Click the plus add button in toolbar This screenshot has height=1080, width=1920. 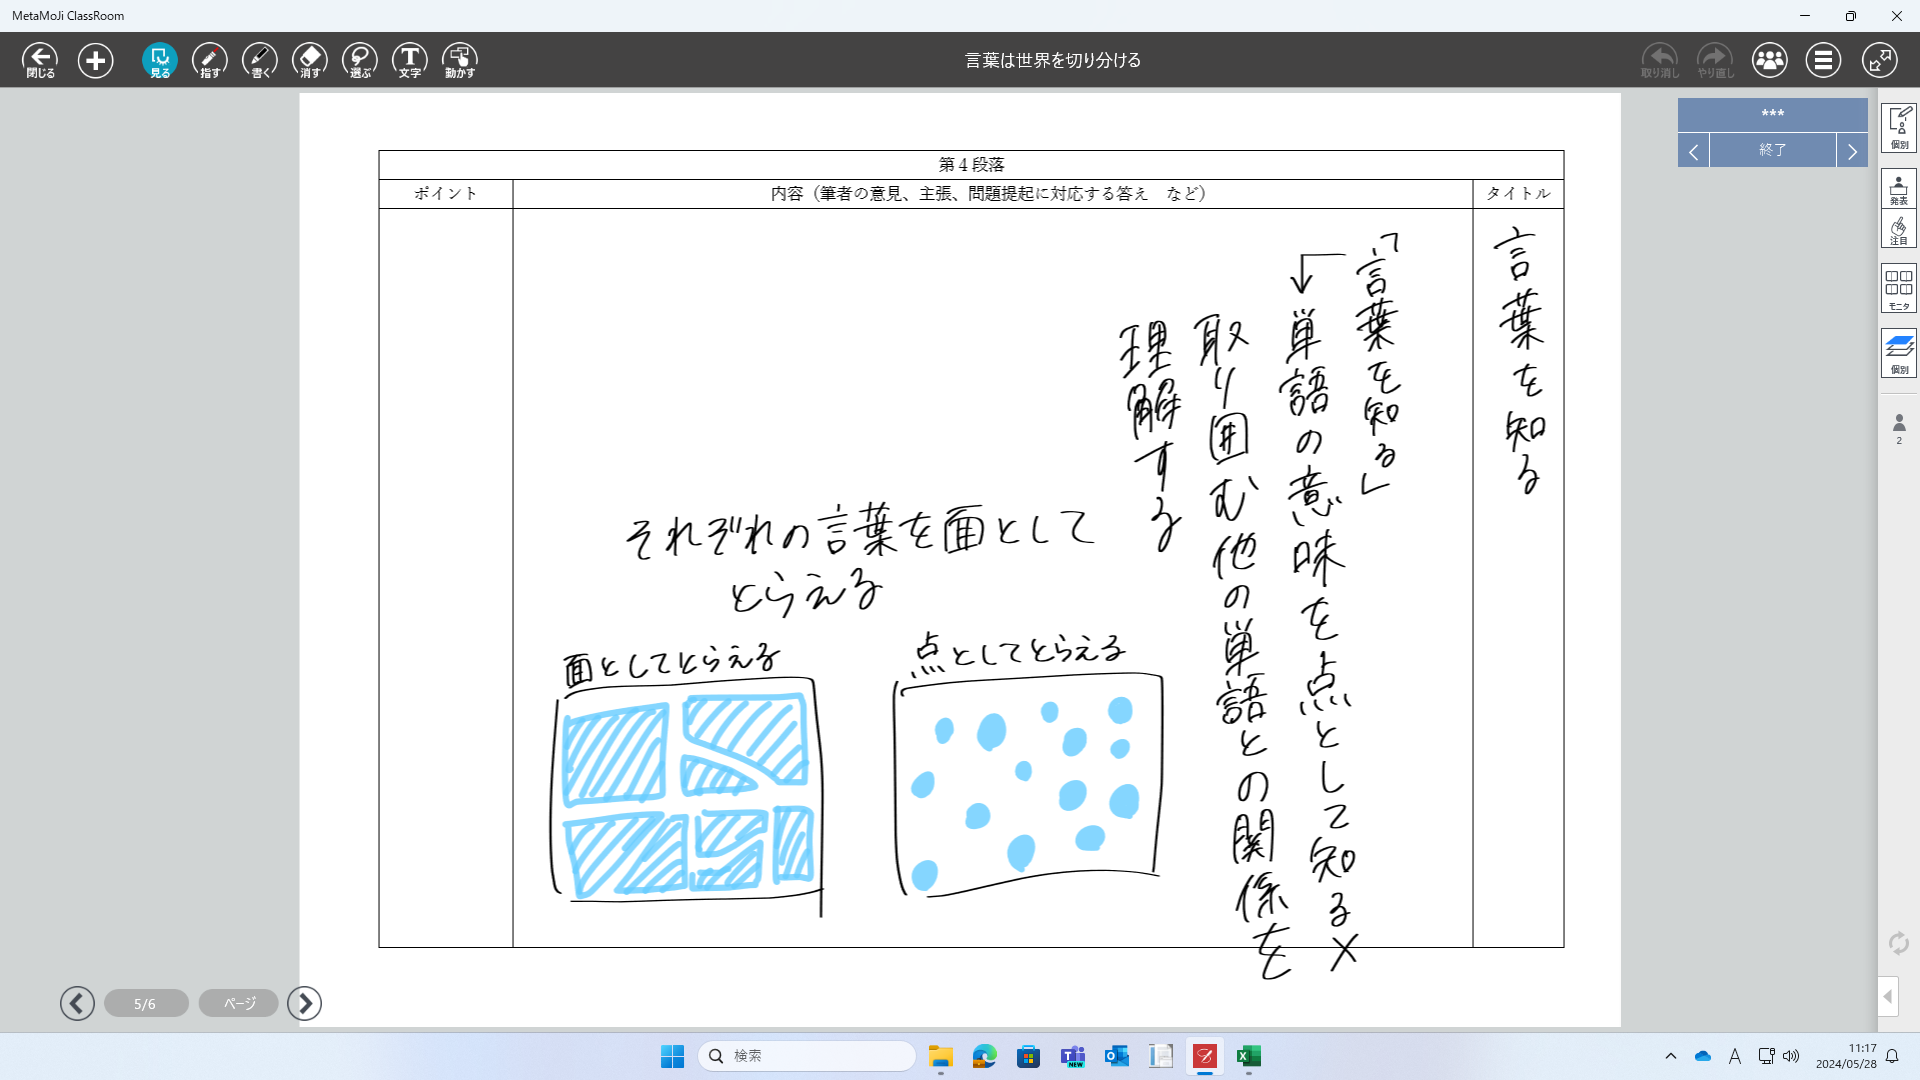click(x=95, y=60)
